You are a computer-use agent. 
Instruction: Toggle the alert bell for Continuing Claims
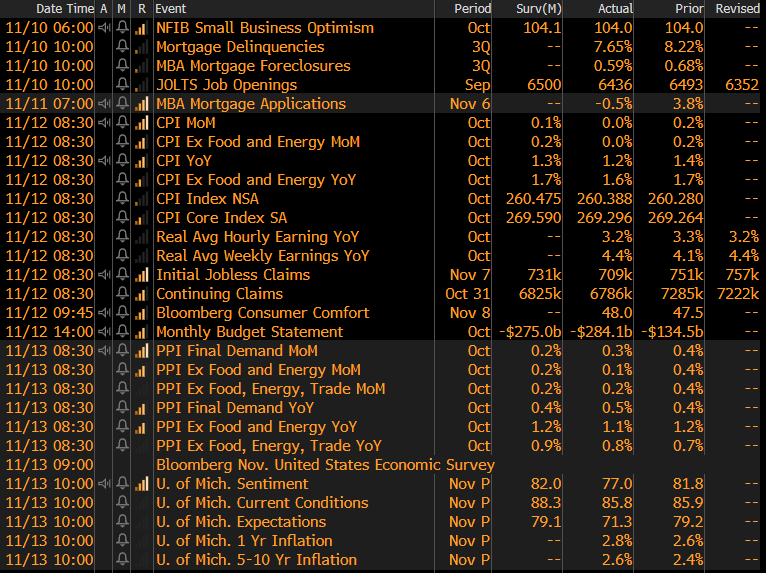coord(123,294)
